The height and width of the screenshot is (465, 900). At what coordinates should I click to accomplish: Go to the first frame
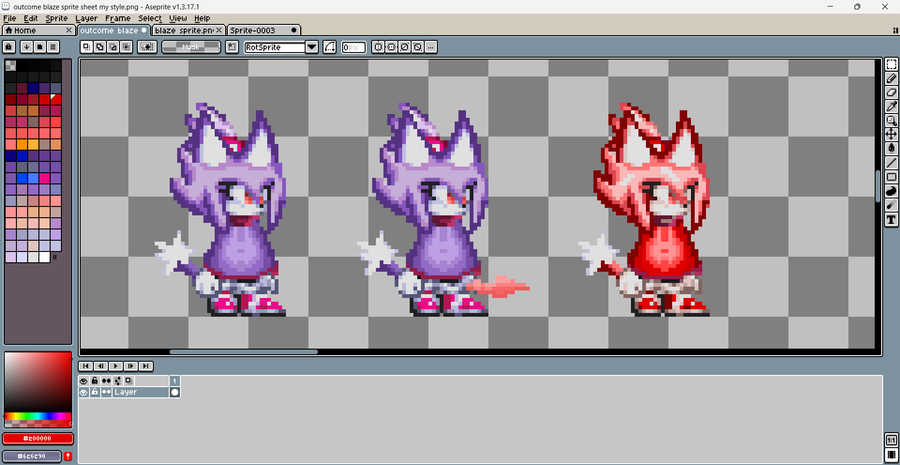click(86, 366)
